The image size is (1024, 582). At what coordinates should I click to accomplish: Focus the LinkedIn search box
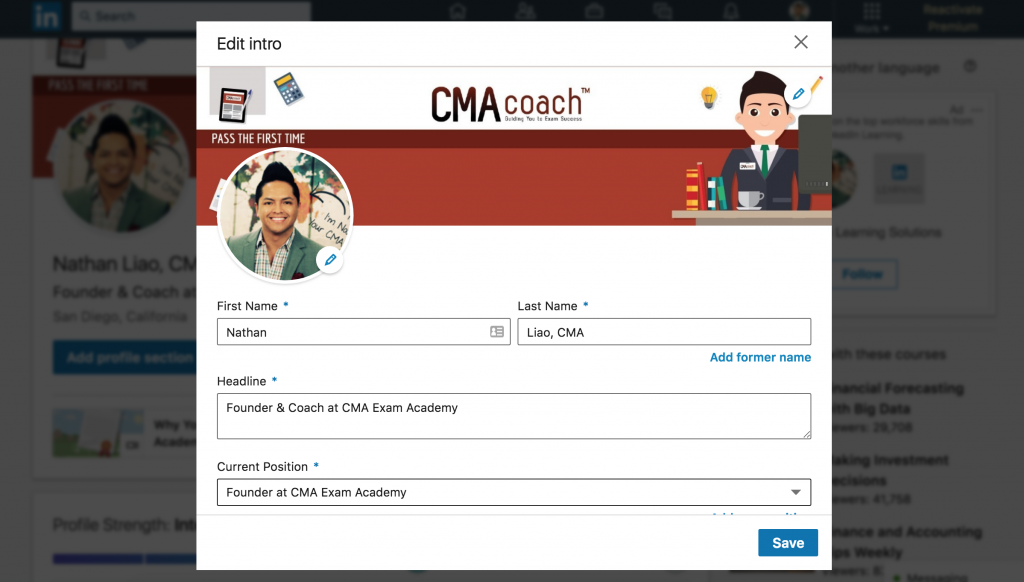[191, 16]
